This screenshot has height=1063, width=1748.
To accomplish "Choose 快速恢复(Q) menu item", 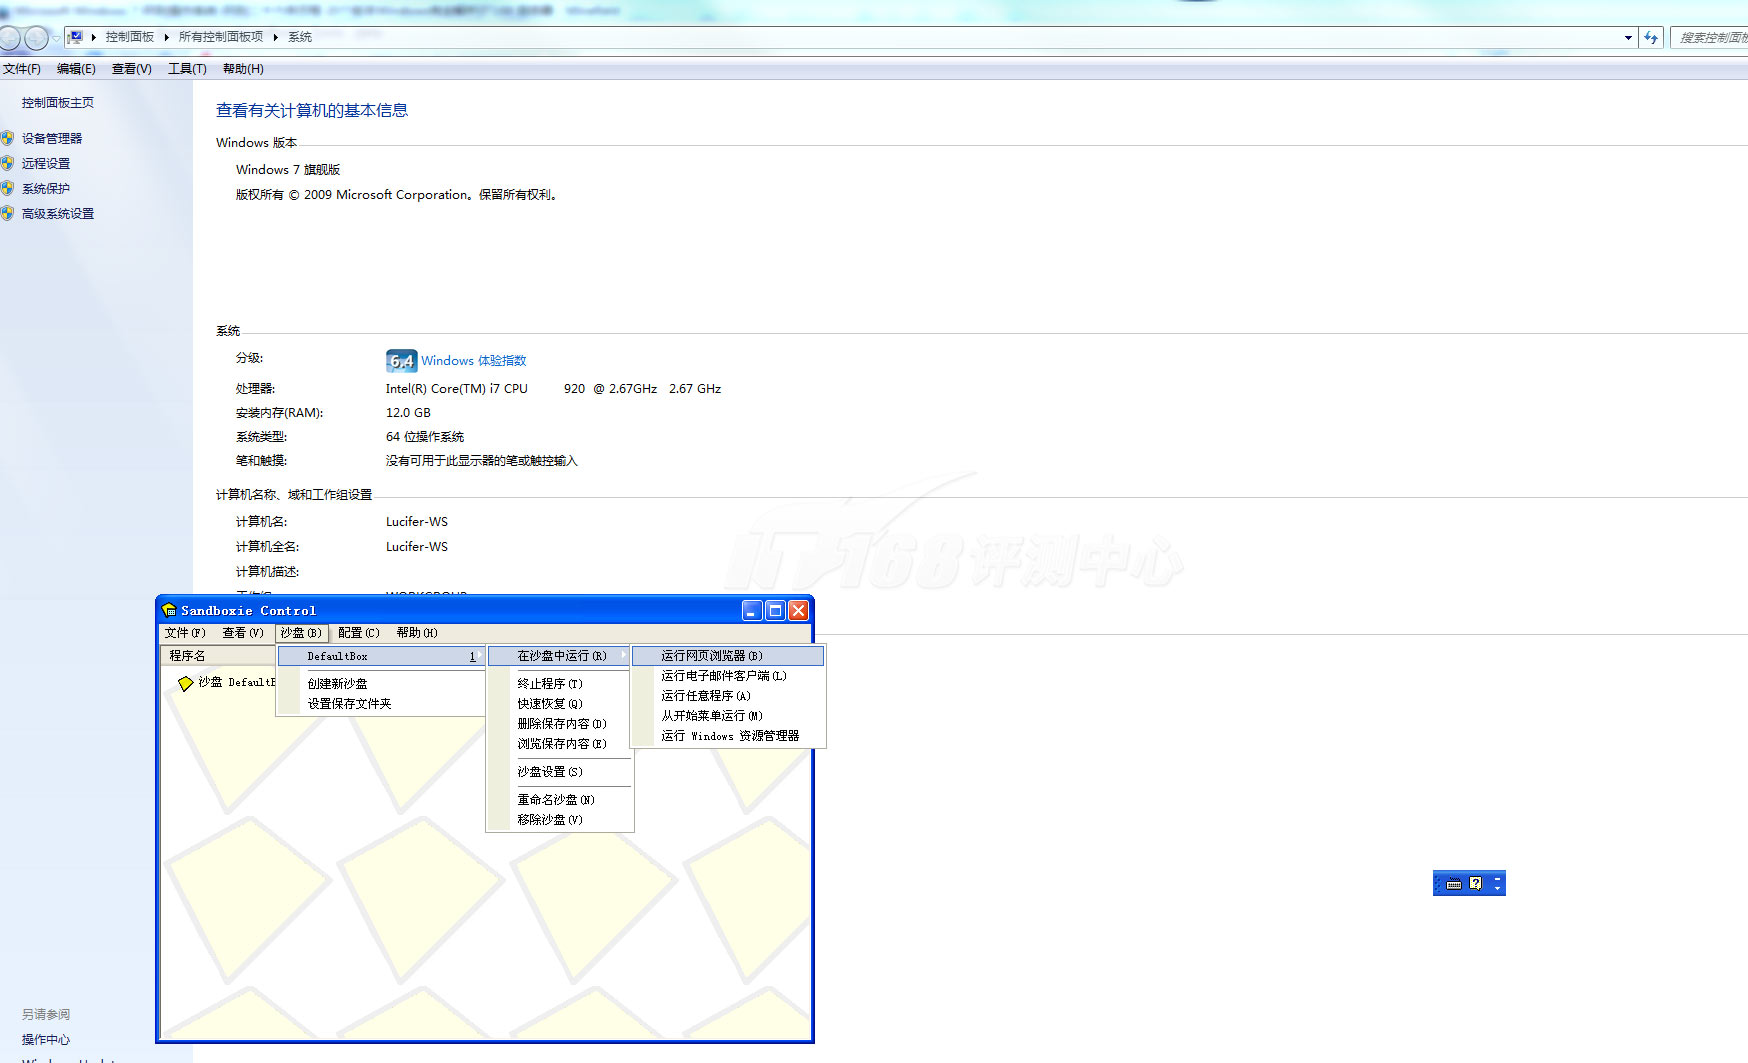I will 560,704.
